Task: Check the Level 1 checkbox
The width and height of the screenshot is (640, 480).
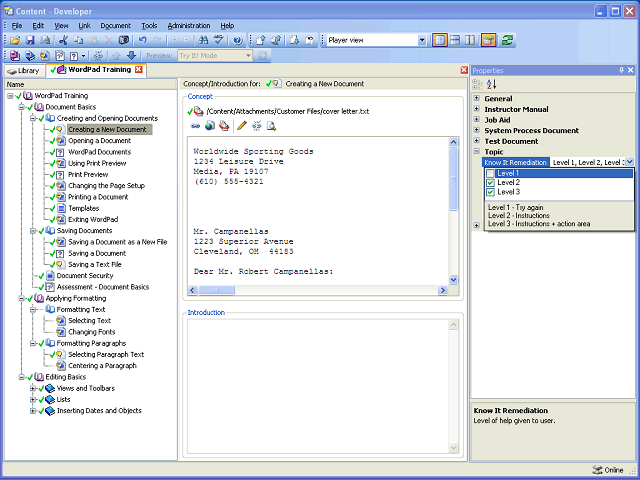Action: [x=490, y=173]
